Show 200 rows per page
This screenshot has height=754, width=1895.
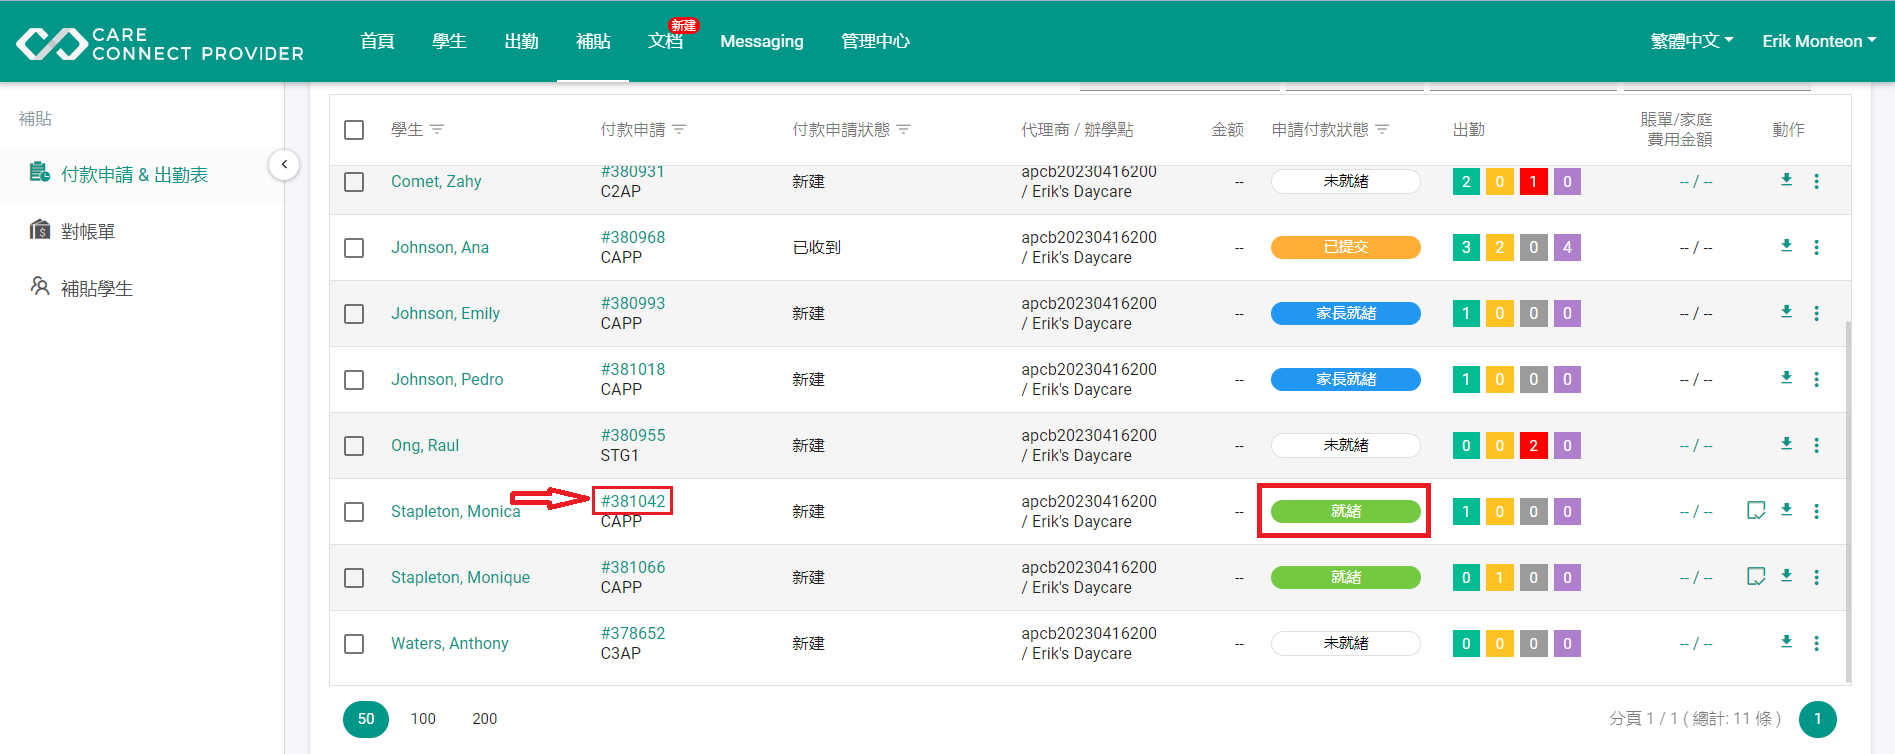[485, 719]
